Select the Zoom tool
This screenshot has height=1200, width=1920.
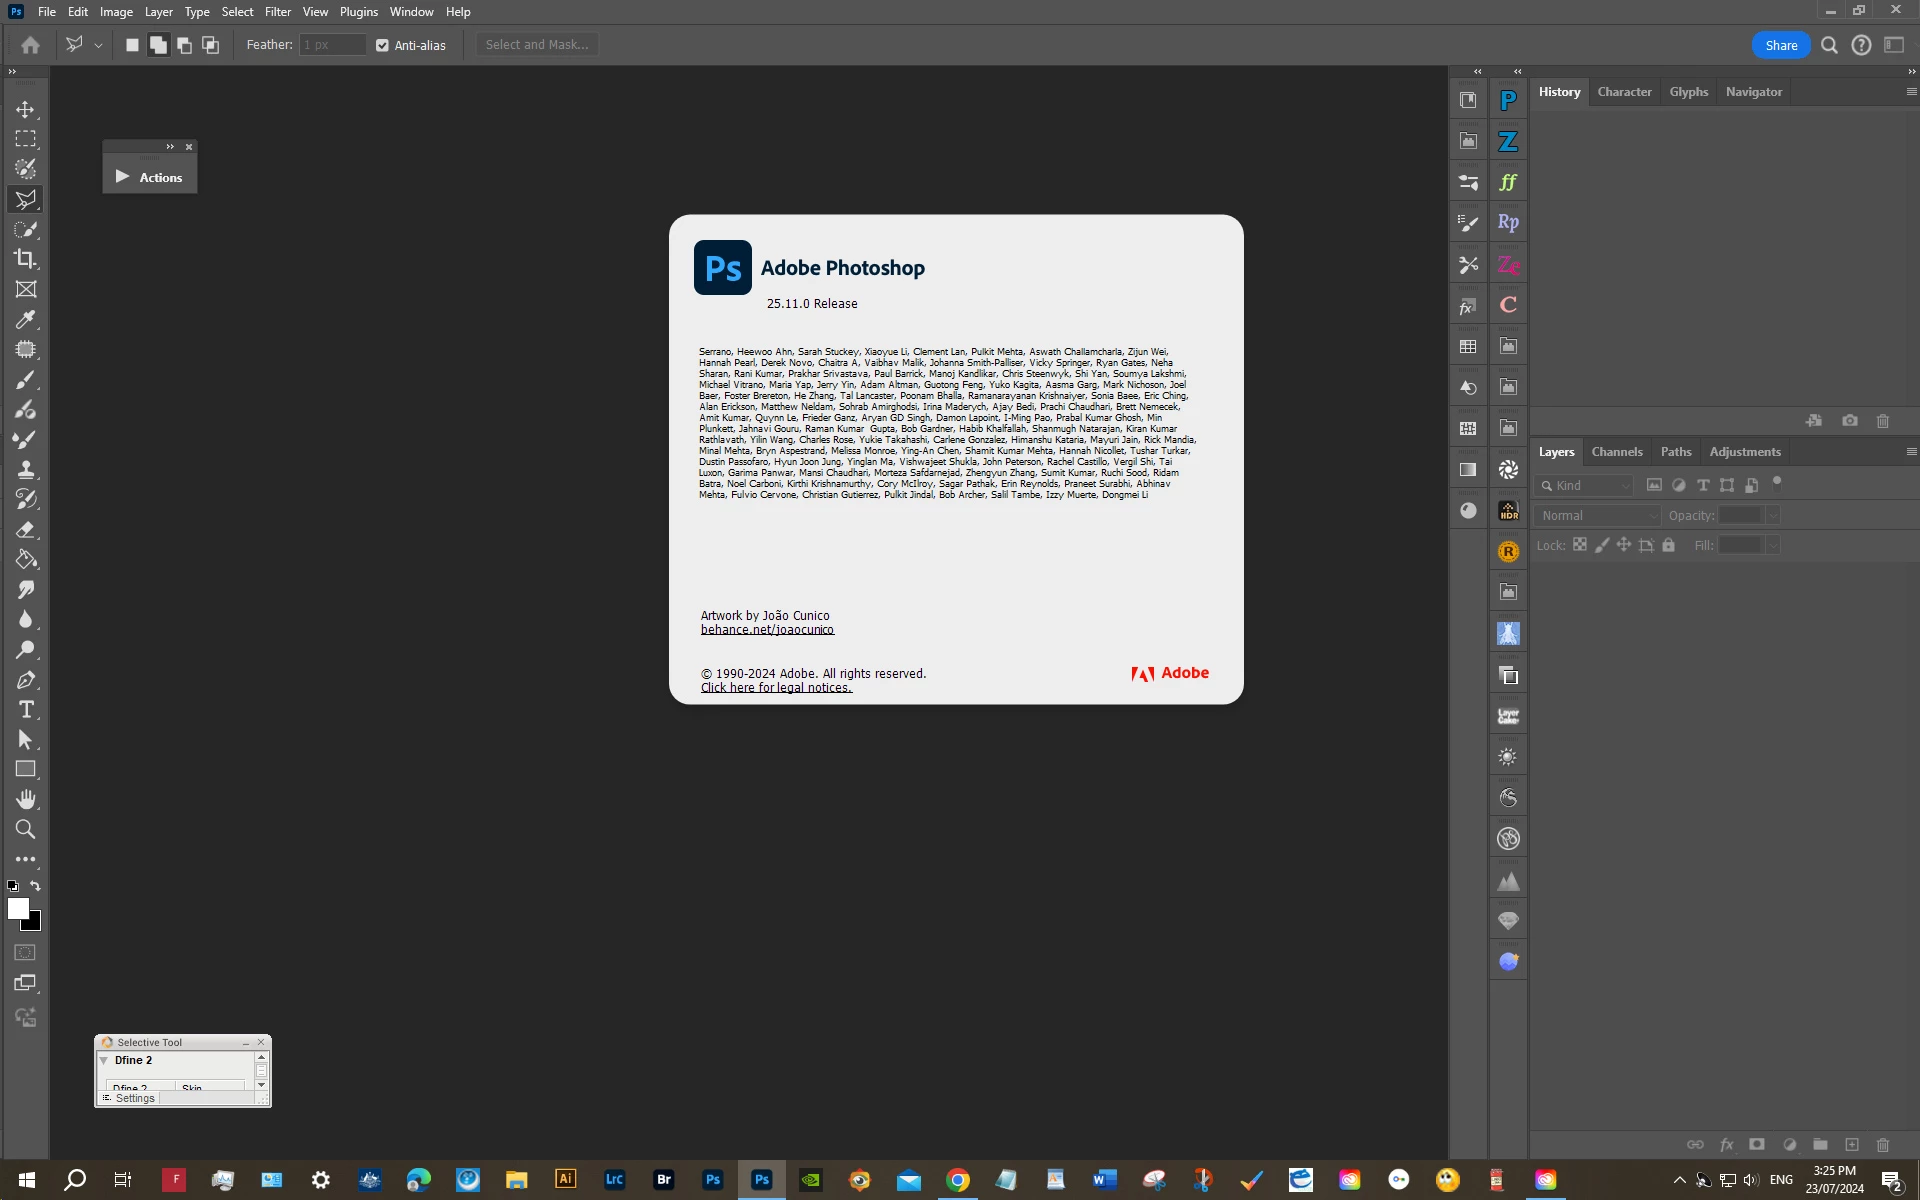coord(26,829)
